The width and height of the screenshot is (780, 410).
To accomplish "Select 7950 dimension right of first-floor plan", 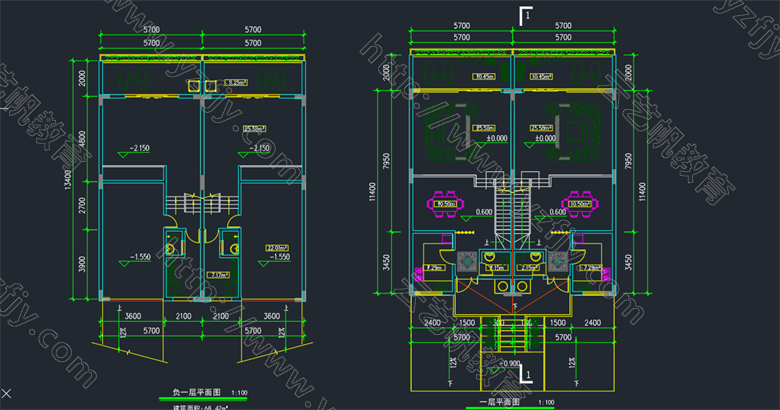I will [628, 161].
